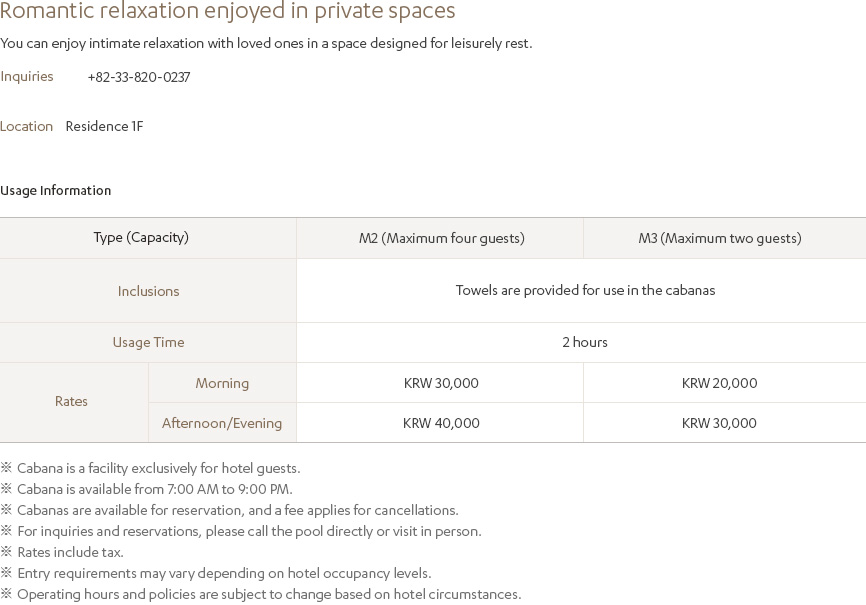Click the M3 (Maximum two guests) column header

click(x=720, y=238)
